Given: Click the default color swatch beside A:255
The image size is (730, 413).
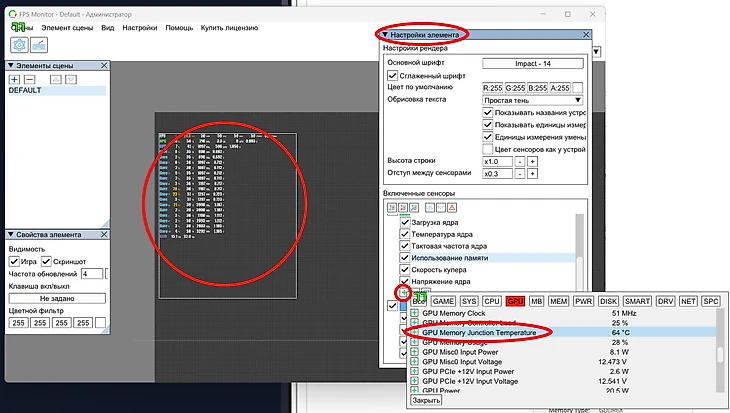Looking at the screenshot, I should (577, 88).
